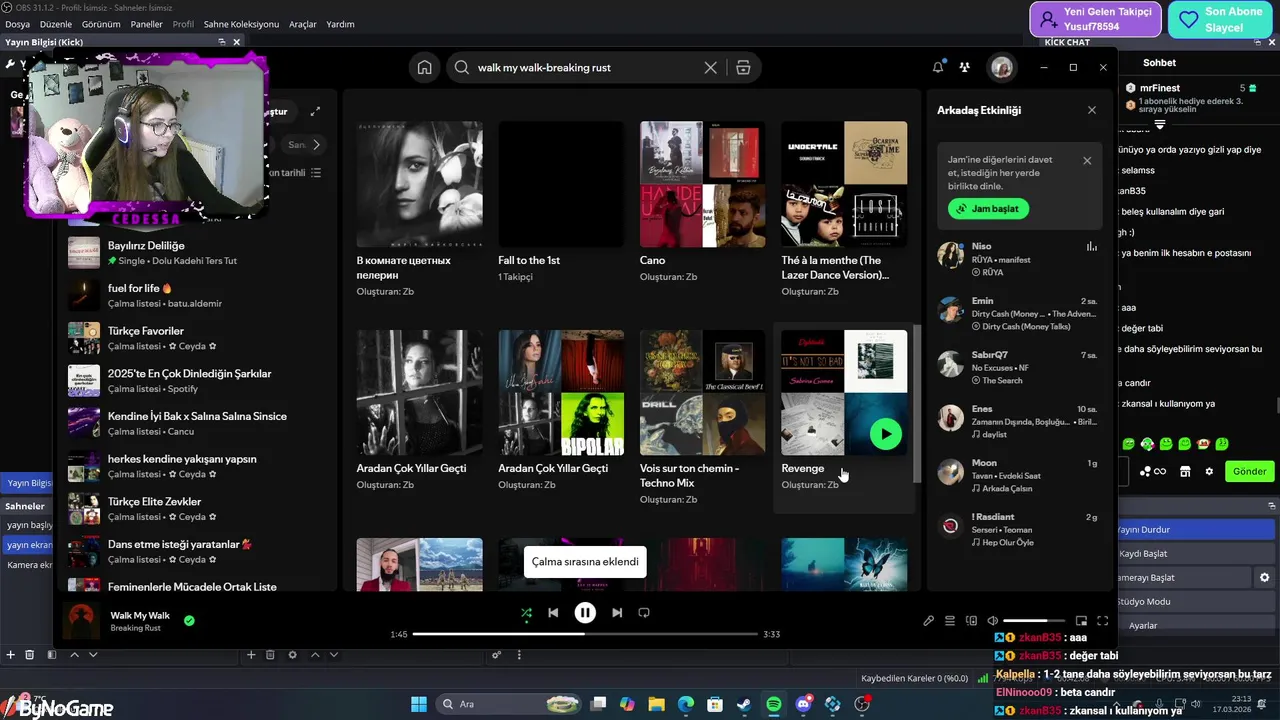Open virtual camera settings gear in OBS
The image size is (1280, 720).
point(1265,577)
